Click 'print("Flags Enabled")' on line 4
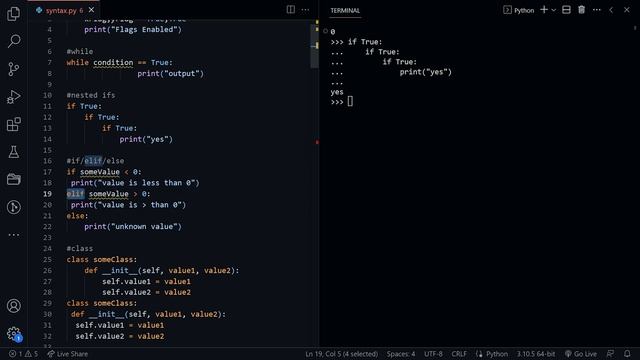The image size is (640, 360). click(x=133, y=29)
